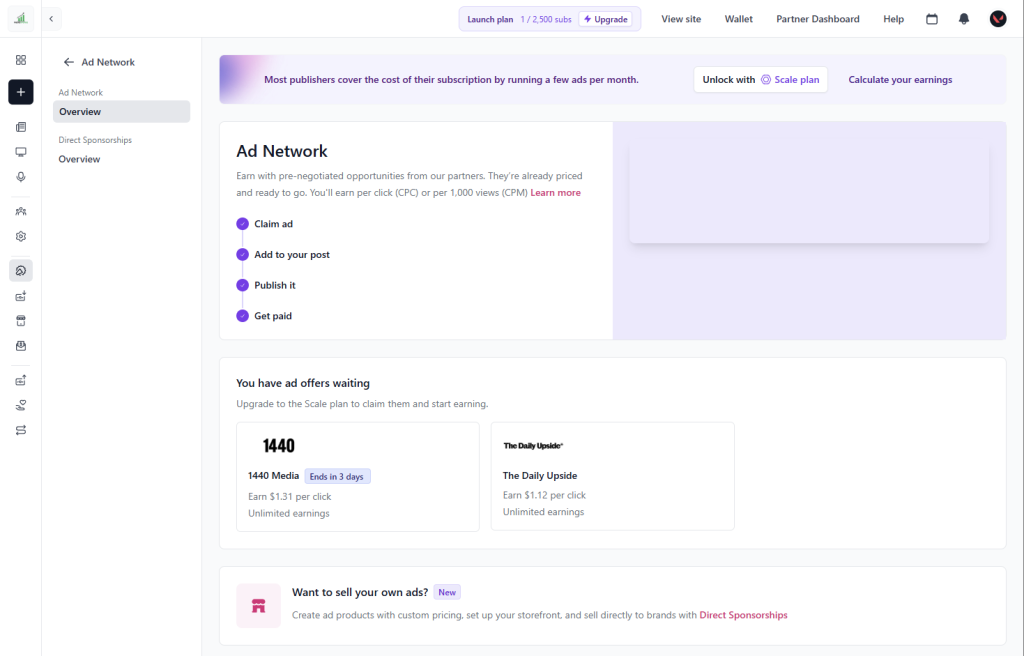Image resolution: width=1024 pixels, height=656 pixels.
Task: Open the inbox tray icon in sidebar
Action: pos(21,346)
